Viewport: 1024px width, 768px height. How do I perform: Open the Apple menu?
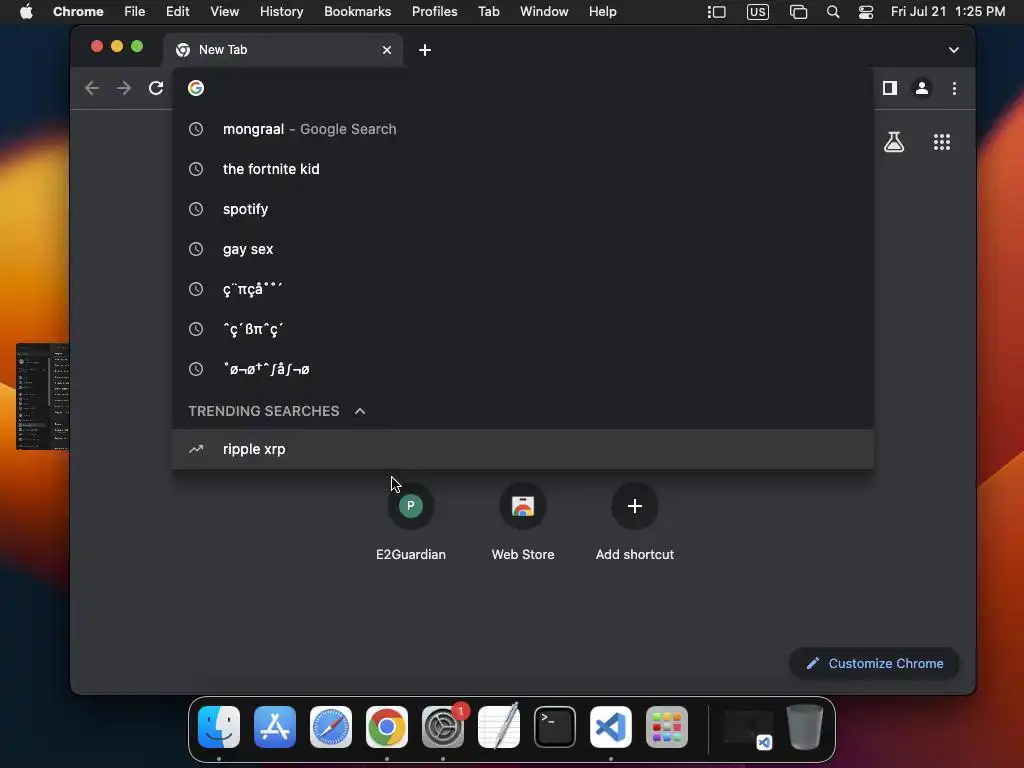tap(26, 12)
